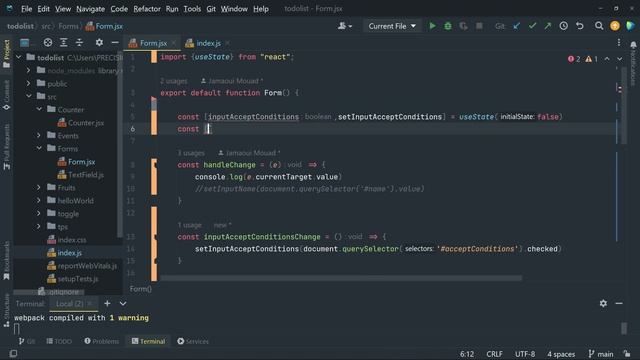The height and width of the screenshot is (360, 640).
Task: Click the Stop square button
Action: point(479,26)
